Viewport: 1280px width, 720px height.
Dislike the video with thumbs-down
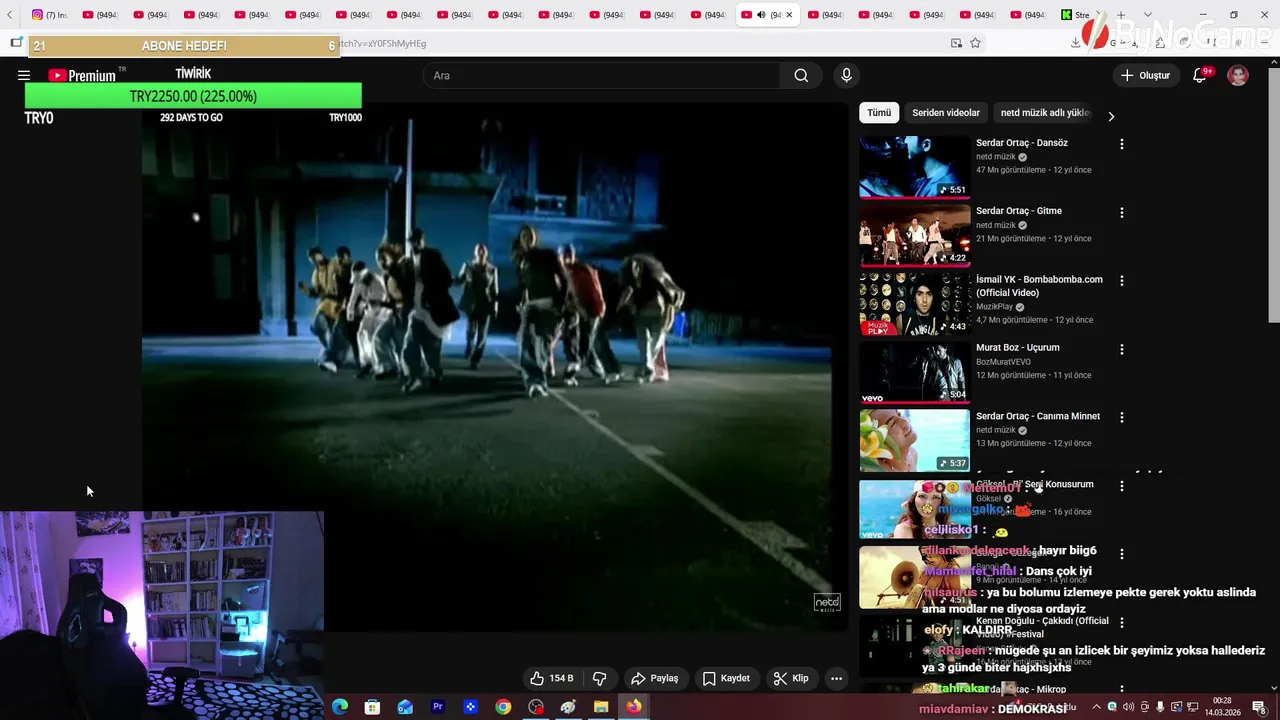(600, 678)
